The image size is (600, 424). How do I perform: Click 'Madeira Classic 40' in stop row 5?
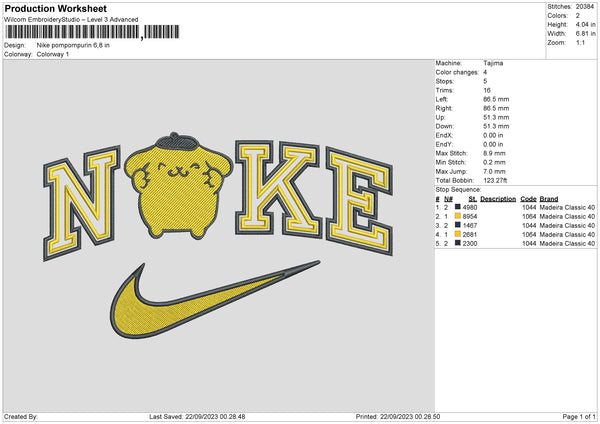(567, 243)
